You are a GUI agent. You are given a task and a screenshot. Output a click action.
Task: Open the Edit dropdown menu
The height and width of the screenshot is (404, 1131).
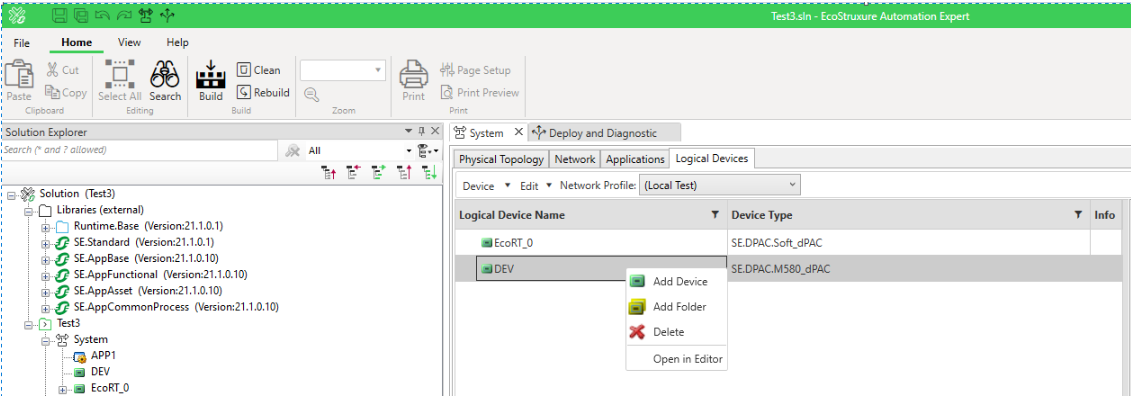click(535, 186)
